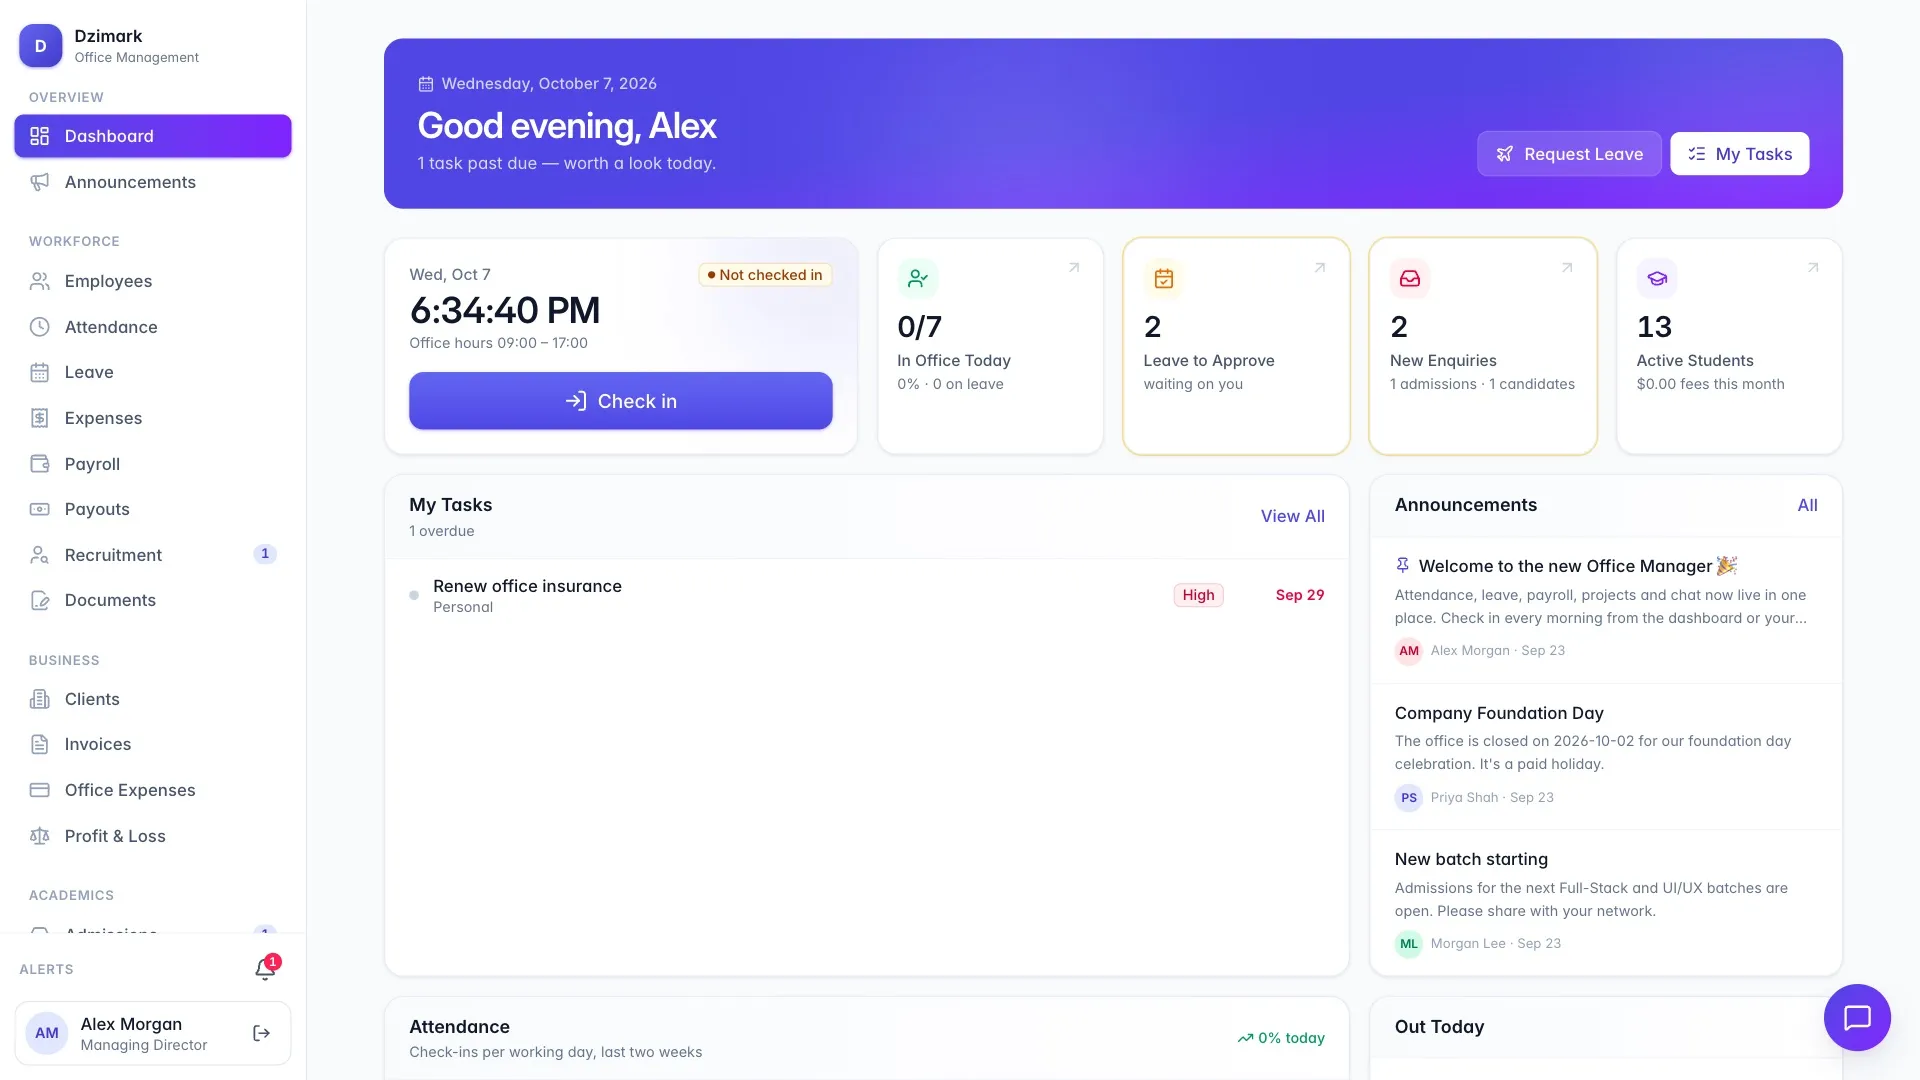
Task: Open arrow on New Enquiries card
Action: pyautogui.click(x=1567, y=268)
